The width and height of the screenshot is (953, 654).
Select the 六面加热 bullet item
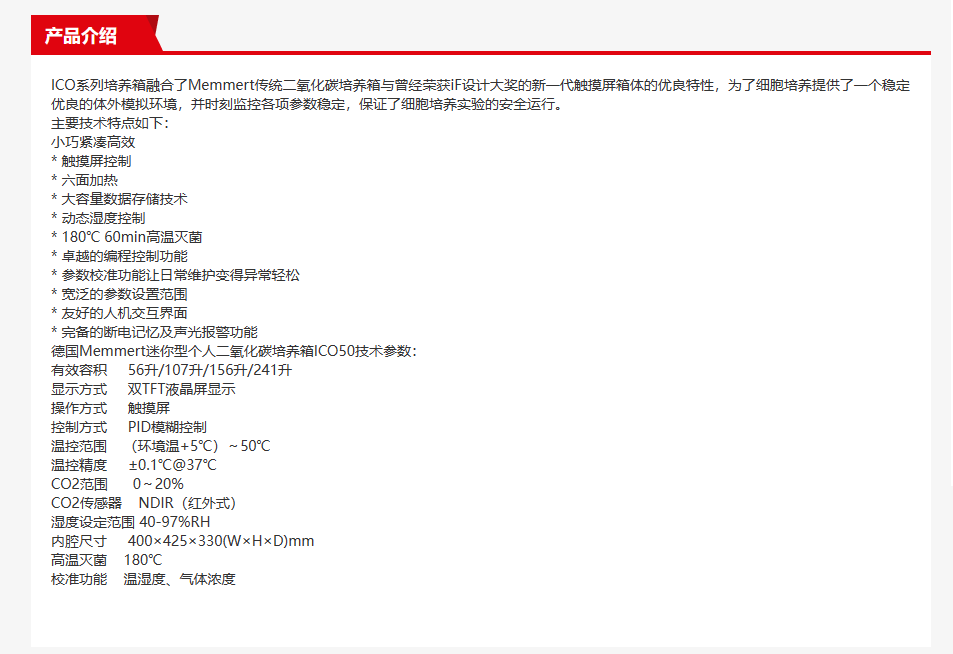84,180
